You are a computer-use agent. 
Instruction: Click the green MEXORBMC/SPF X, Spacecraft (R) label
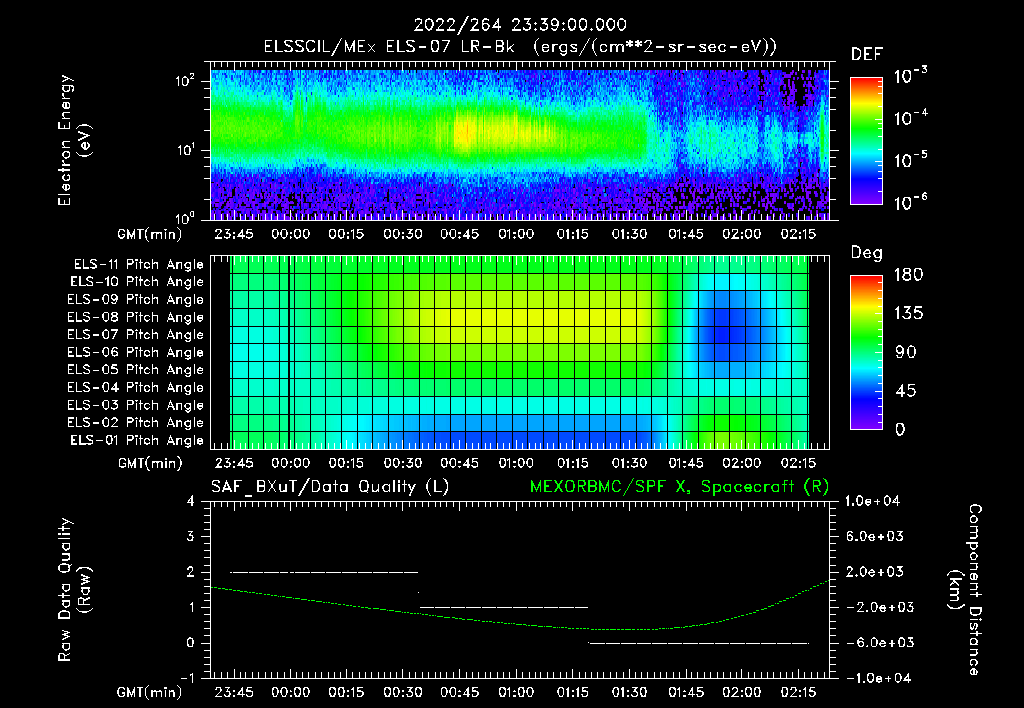tap(679, 487)
